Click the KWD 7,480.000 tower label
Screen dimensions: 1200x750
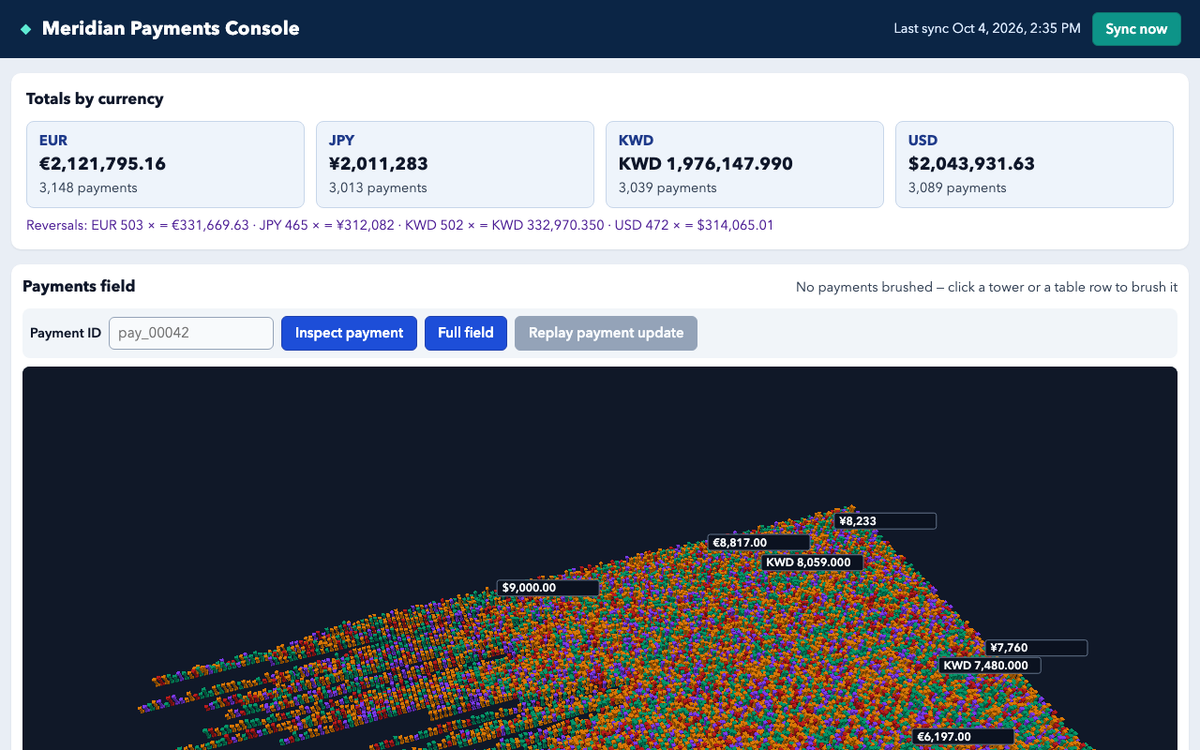coord(991,665)
